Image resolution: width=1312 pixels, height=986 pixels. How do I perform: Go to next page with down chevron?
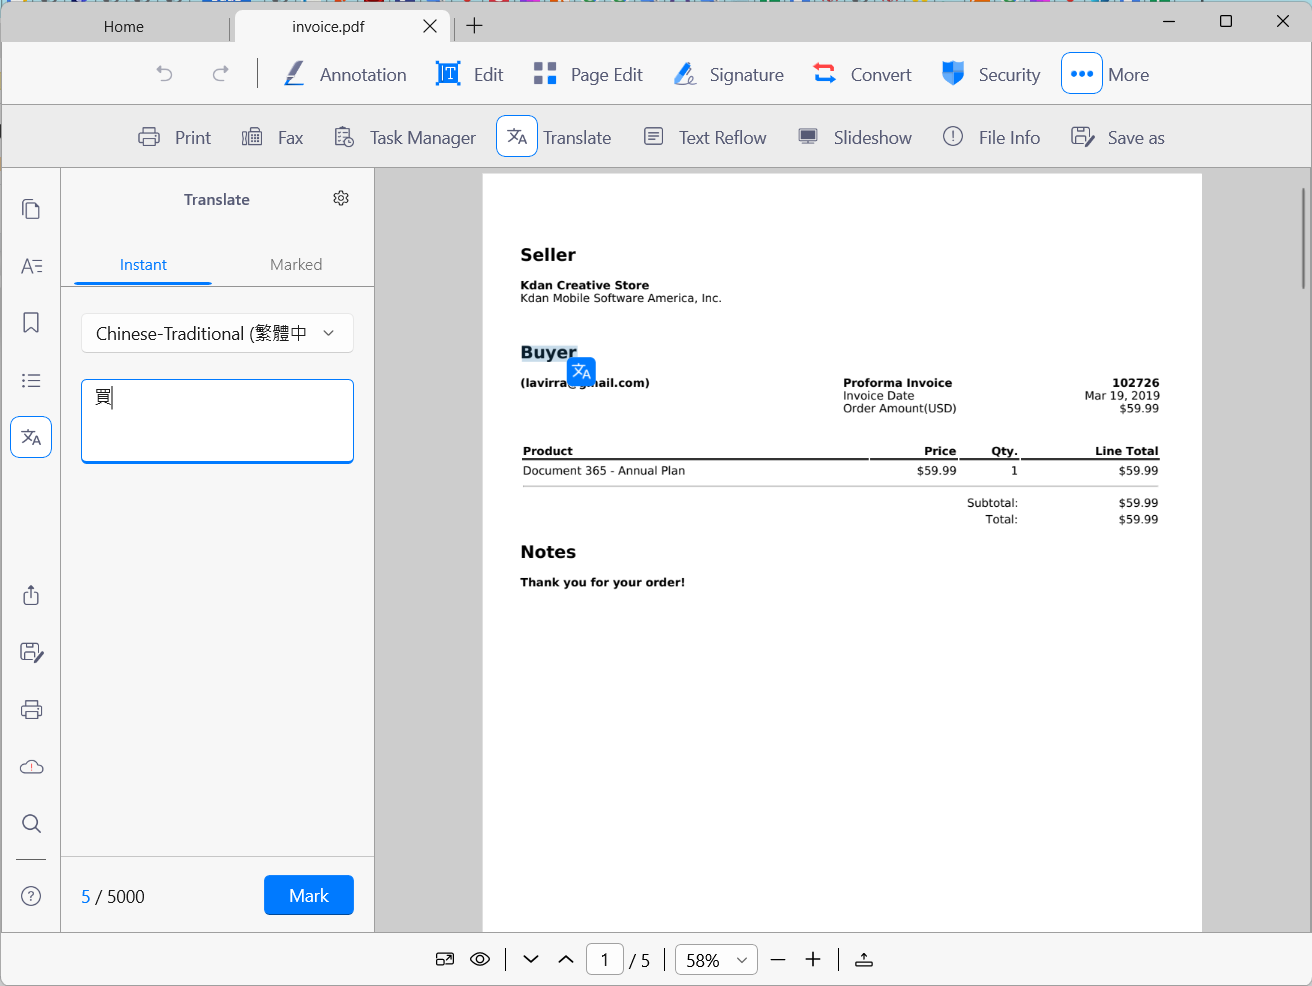click(x=531, y=959)
